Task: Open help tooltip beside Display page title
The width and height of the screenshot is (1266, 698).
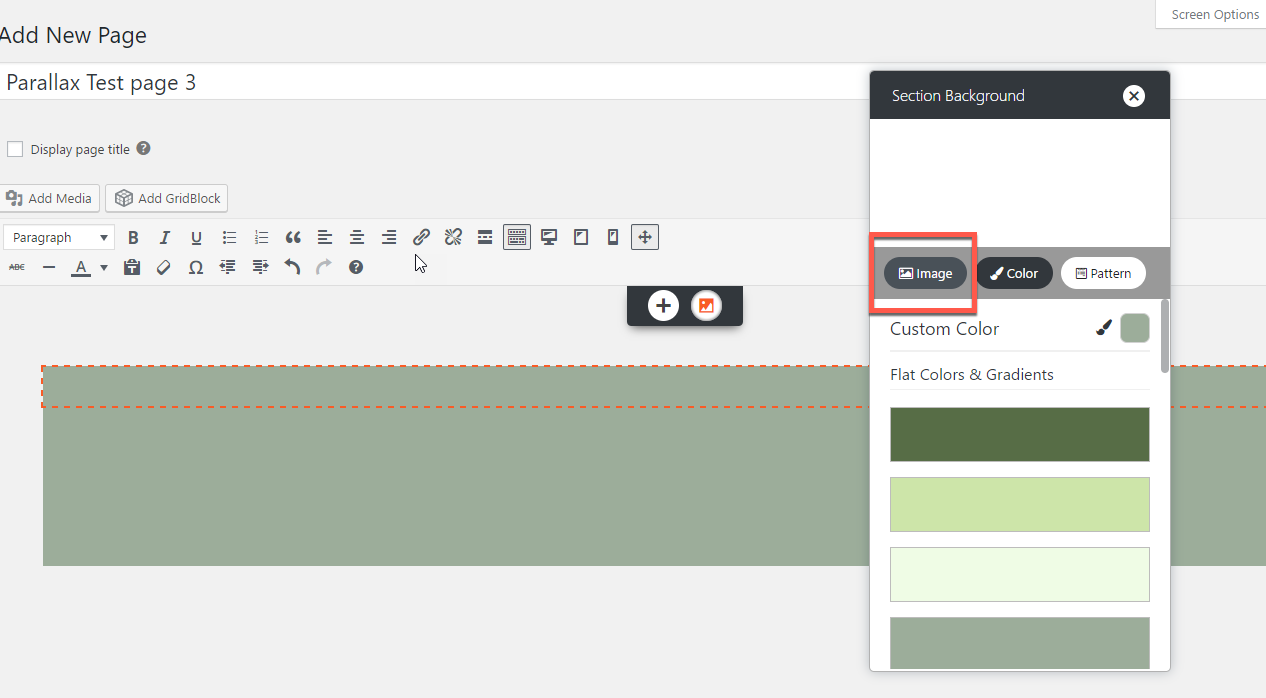Action: (143, 148)
